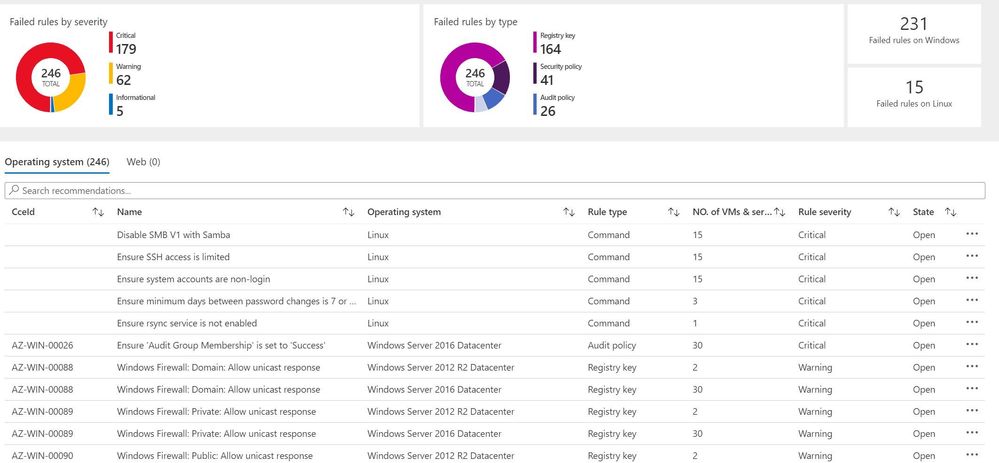Screen dimensions: 999x463
Task: Click the search magnifier icon
Action: click(14, 190)
